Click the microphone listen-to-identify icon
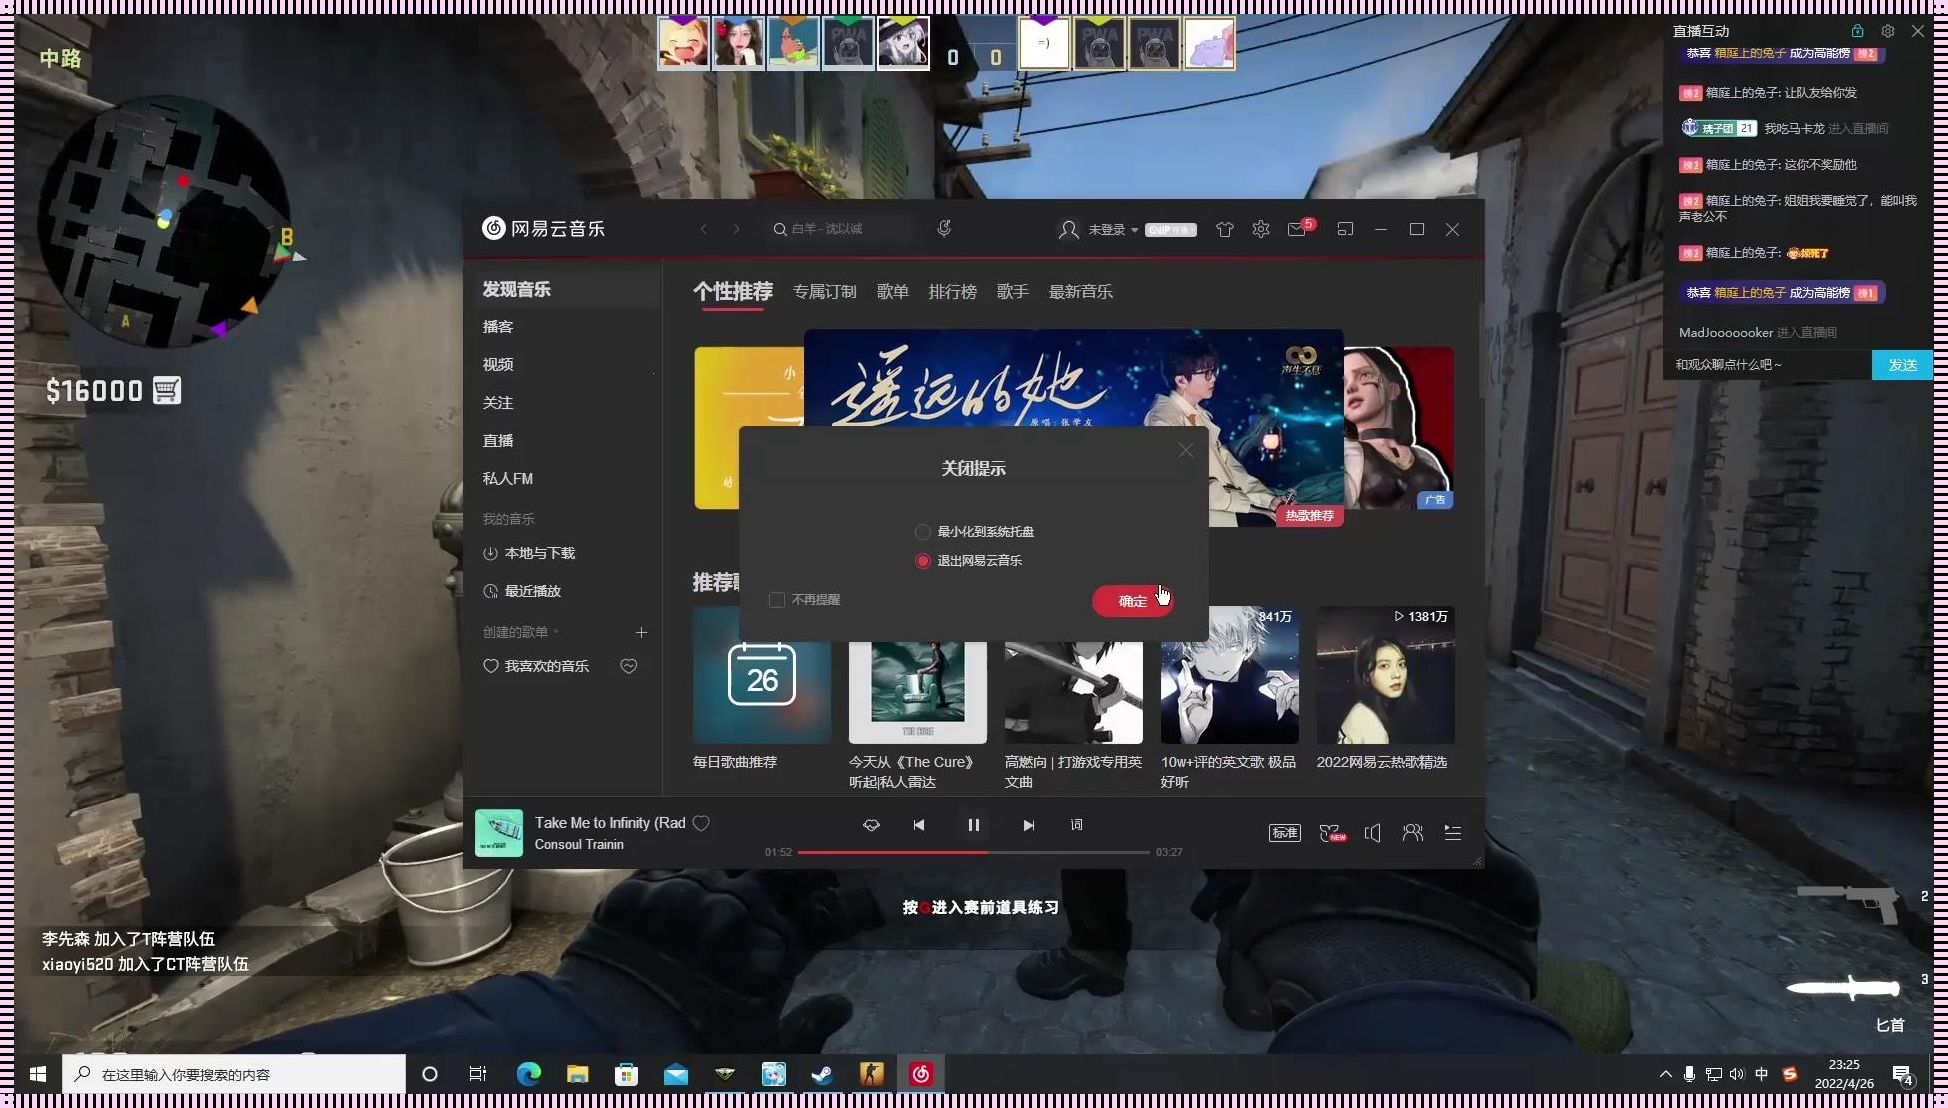Image resolution: width=1948 pixels, height=1108 pixels. (944, 229)
